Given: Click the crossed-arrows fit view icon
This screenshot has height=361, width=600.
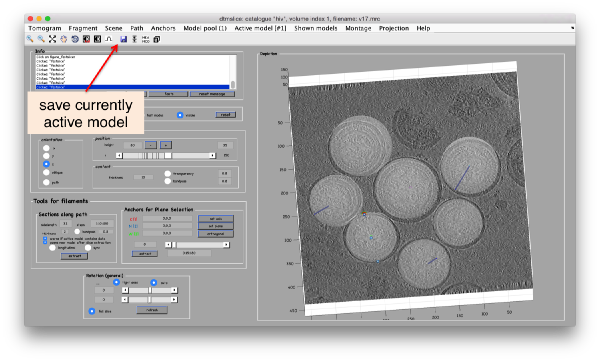Looking at the screenshot, I should coord(52,39).
